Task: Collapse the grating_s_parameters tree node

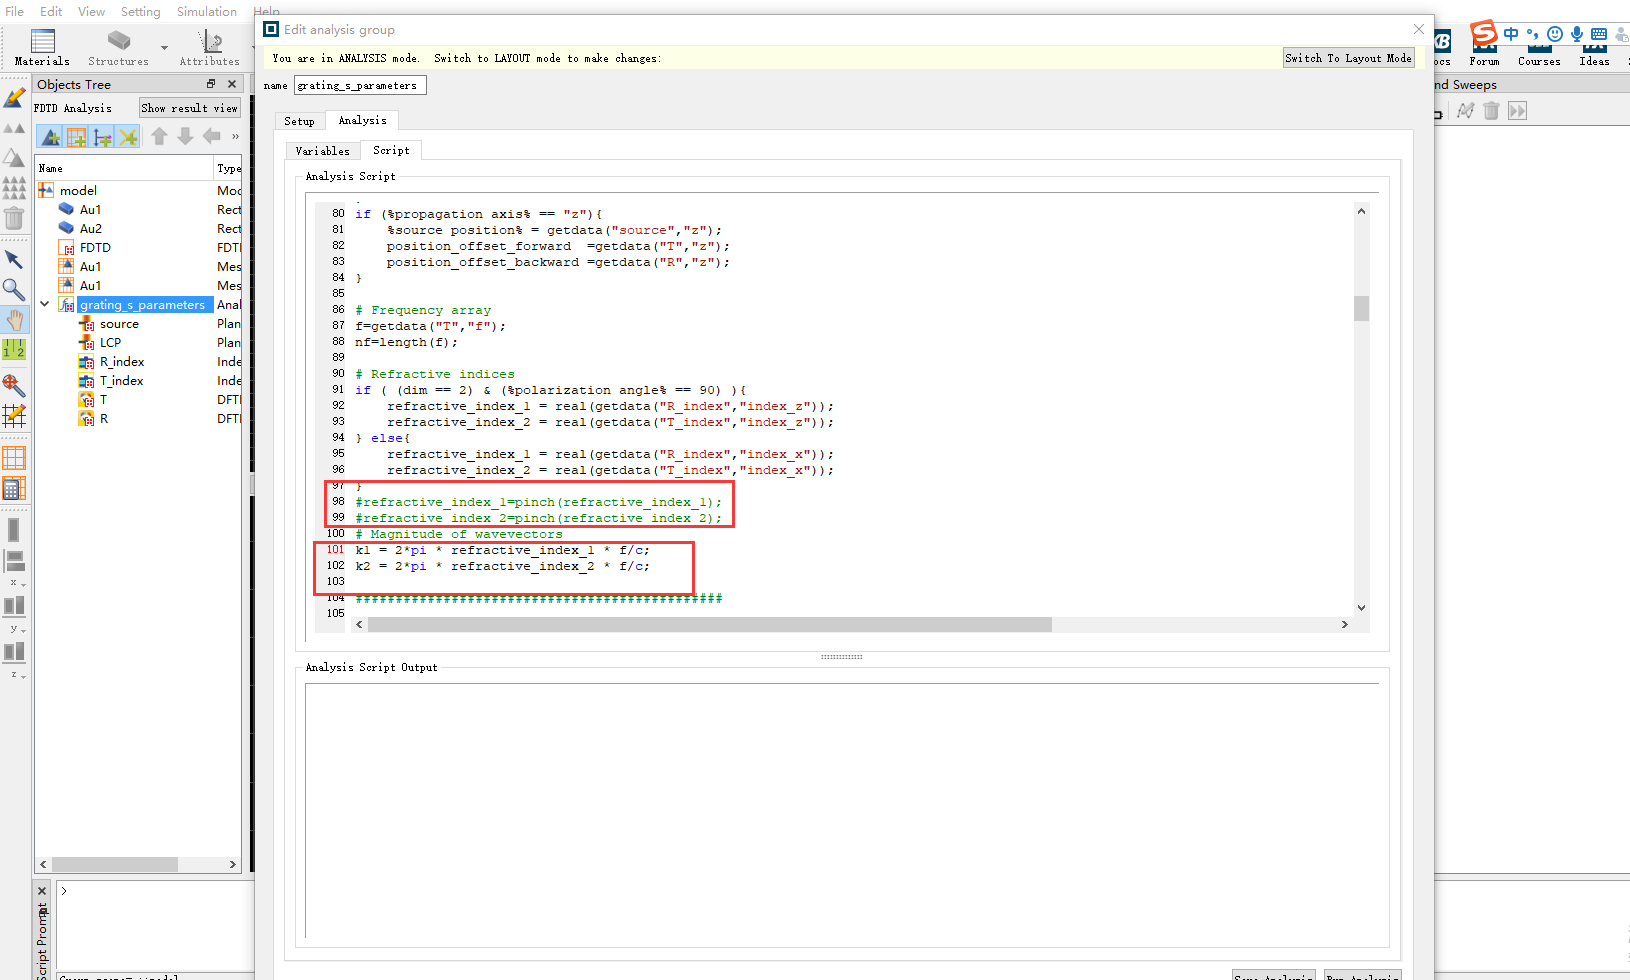Action: pyautogui.click(x=45, y=304)
